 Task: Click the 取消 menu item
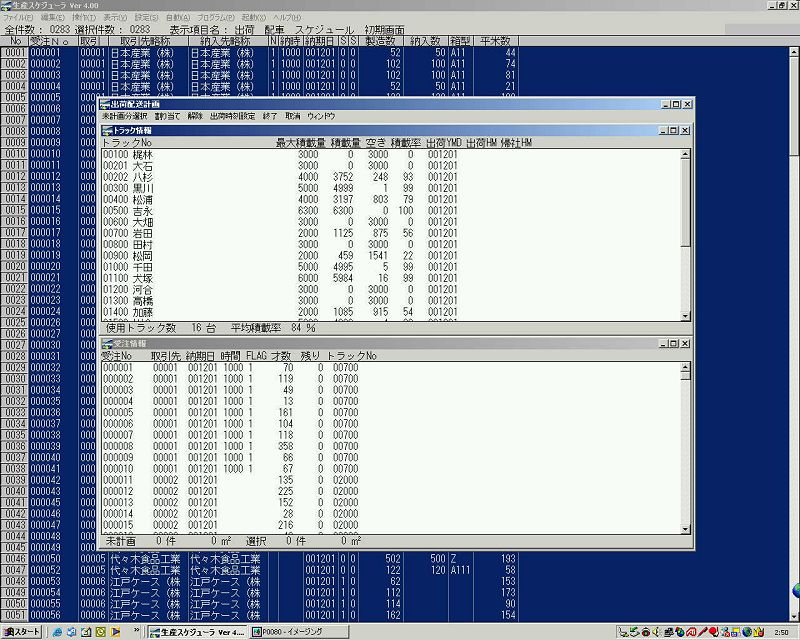[x=292, y=116]
